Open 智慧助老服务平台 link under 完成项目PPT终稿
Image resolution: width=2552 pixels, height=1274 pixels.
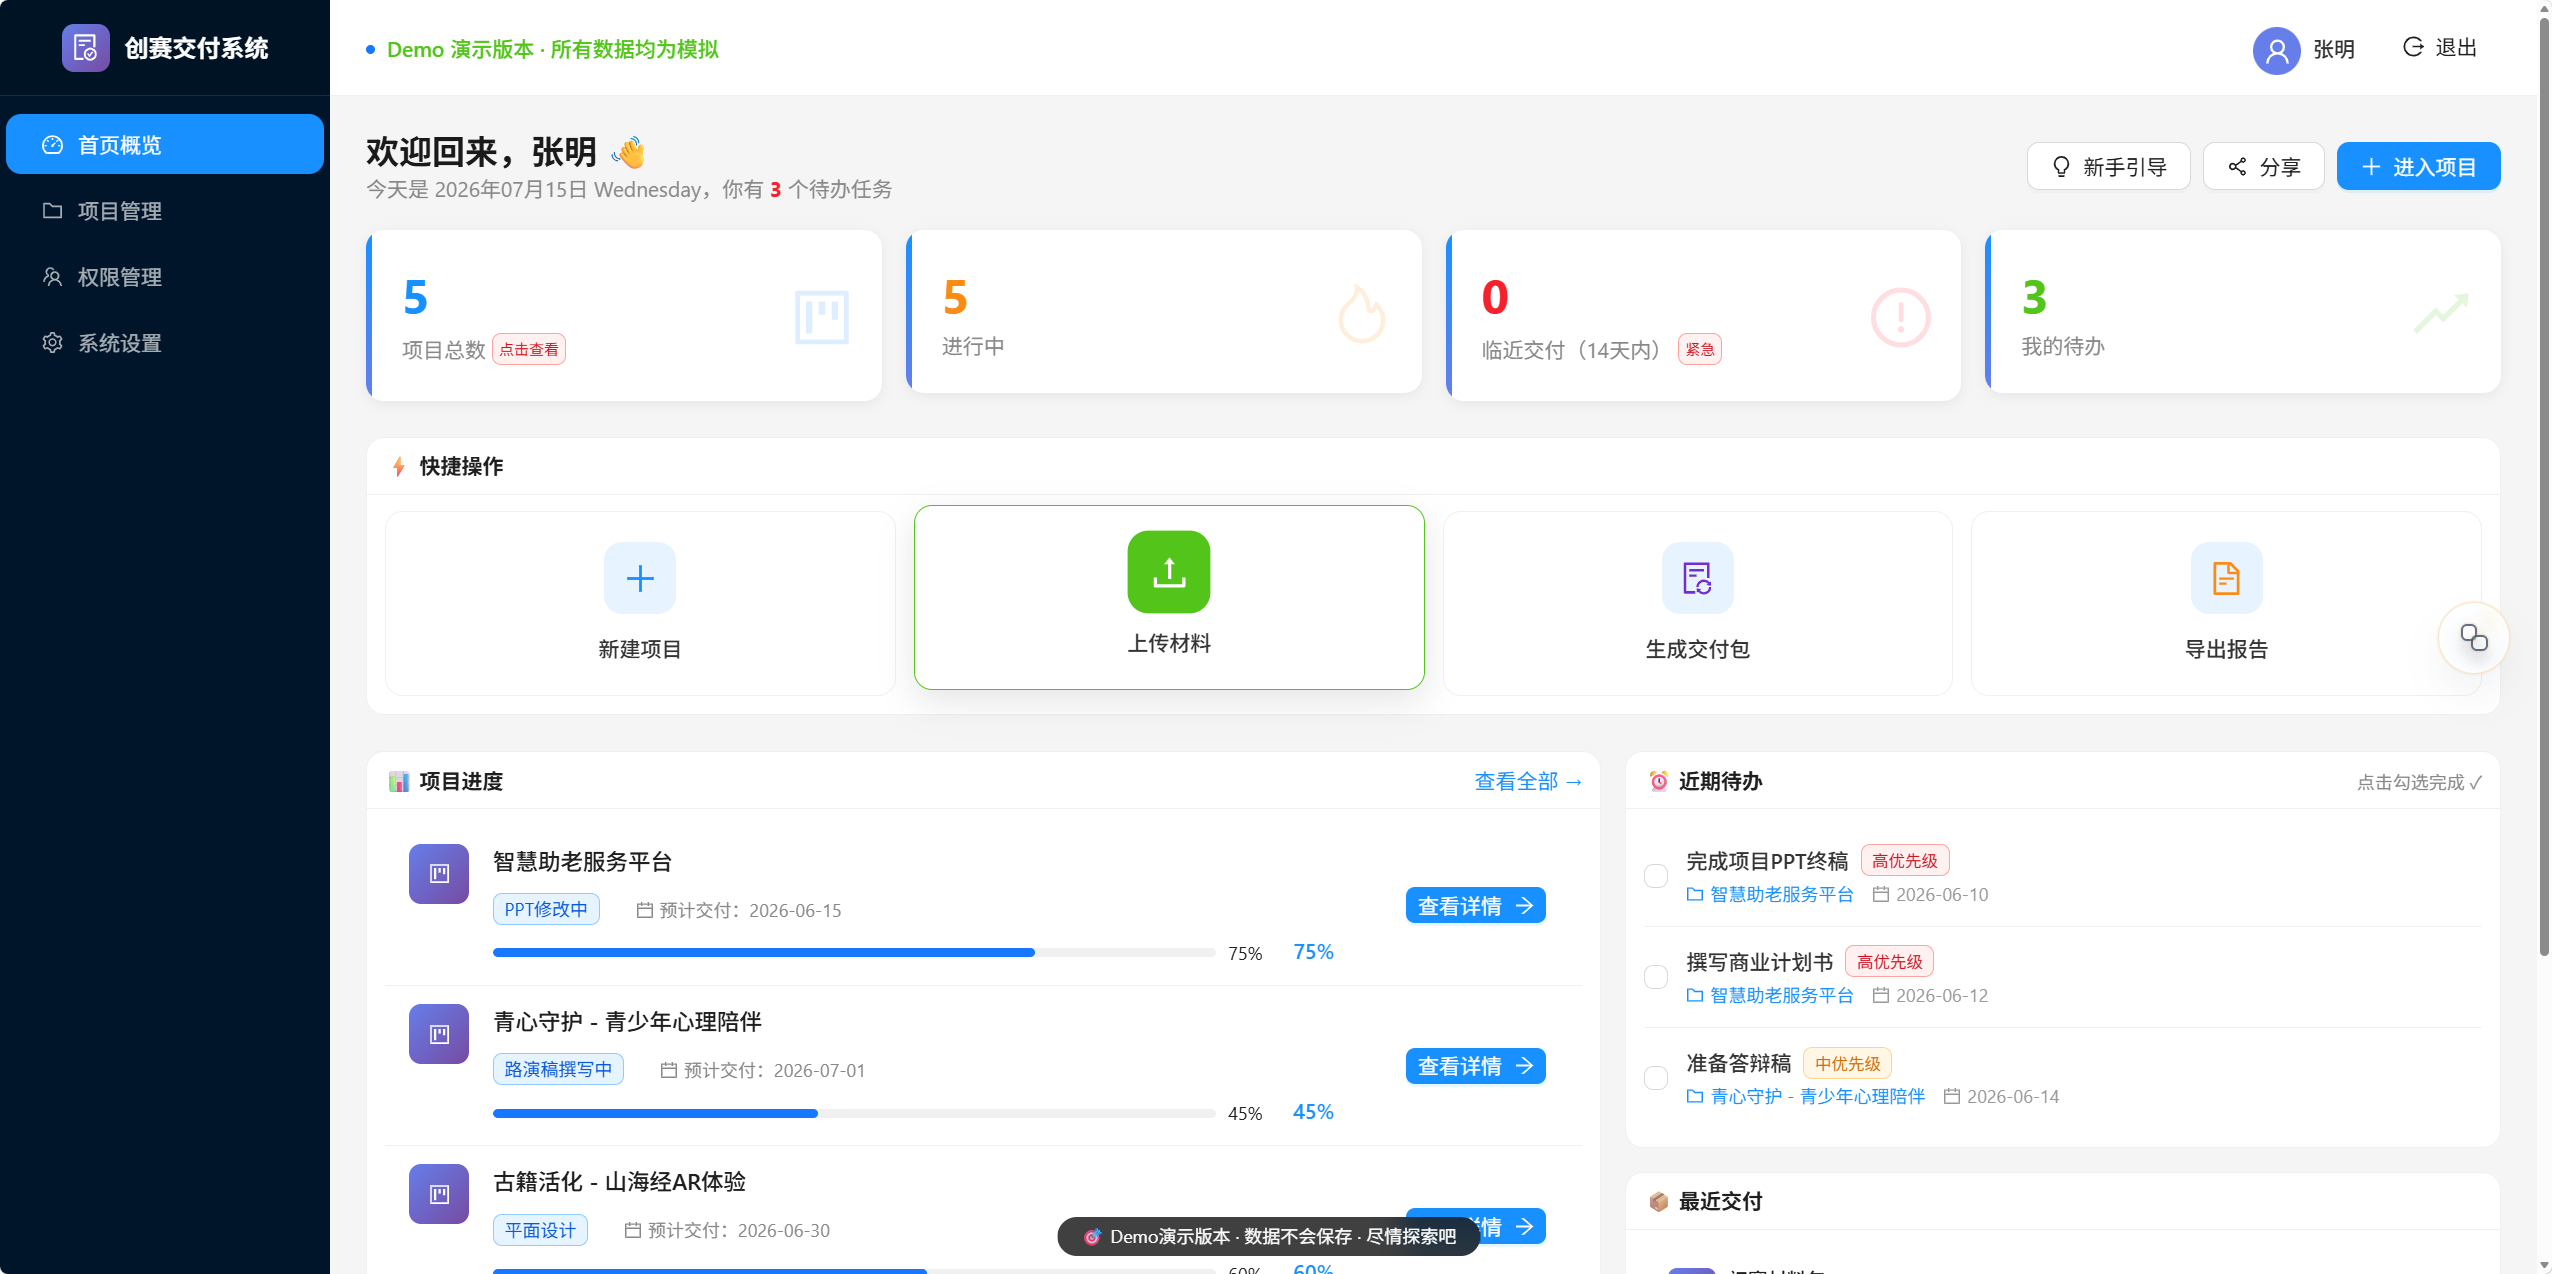(x=1770, y=894)
